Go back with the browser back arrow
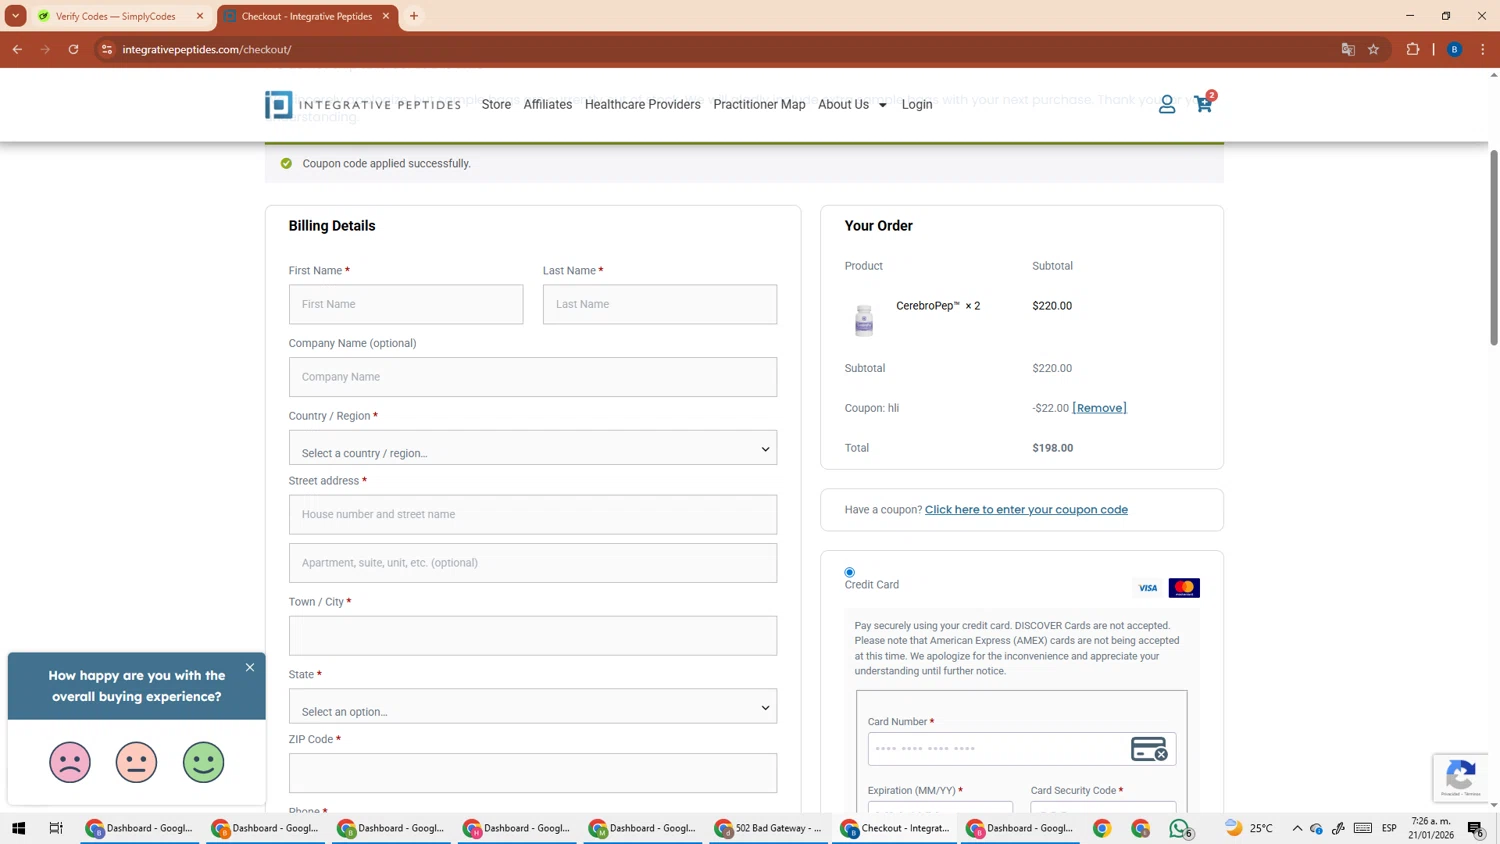1500x844 pixels. click(x=17, y=49)
